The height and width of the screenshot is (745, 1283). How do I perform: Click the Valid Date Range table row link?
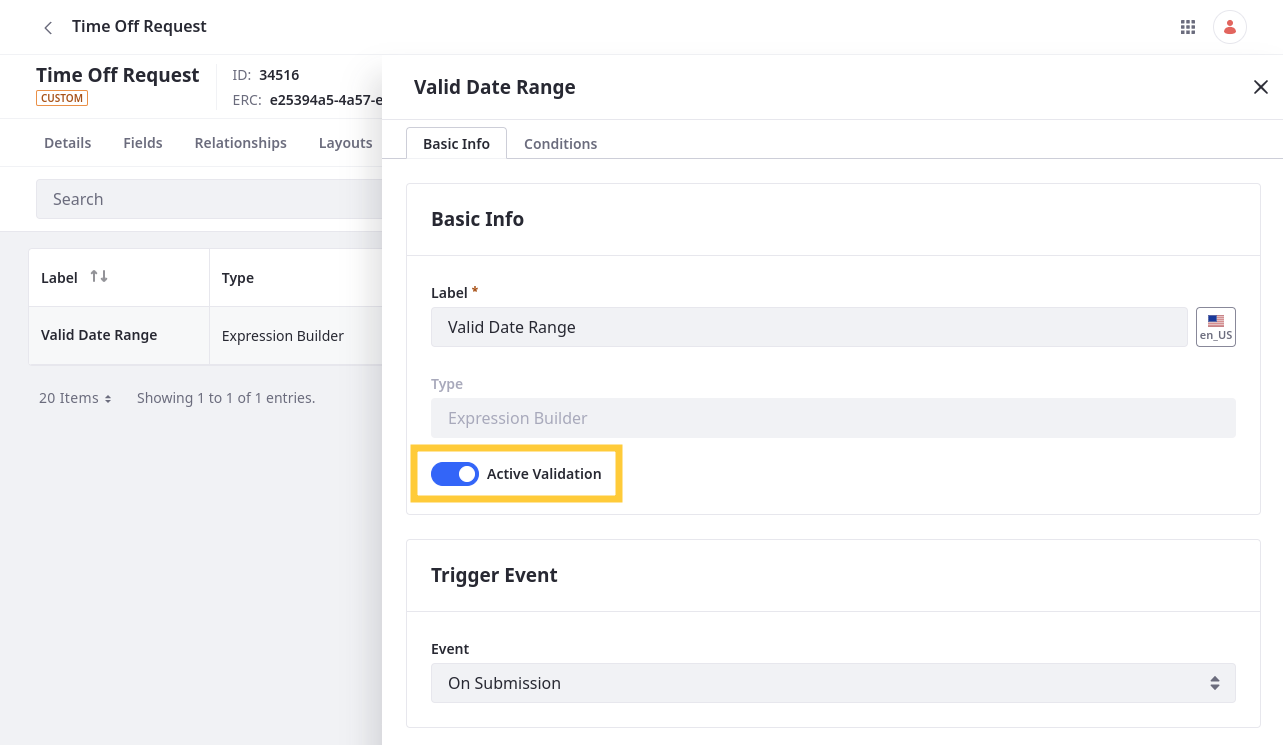(99, 335)
